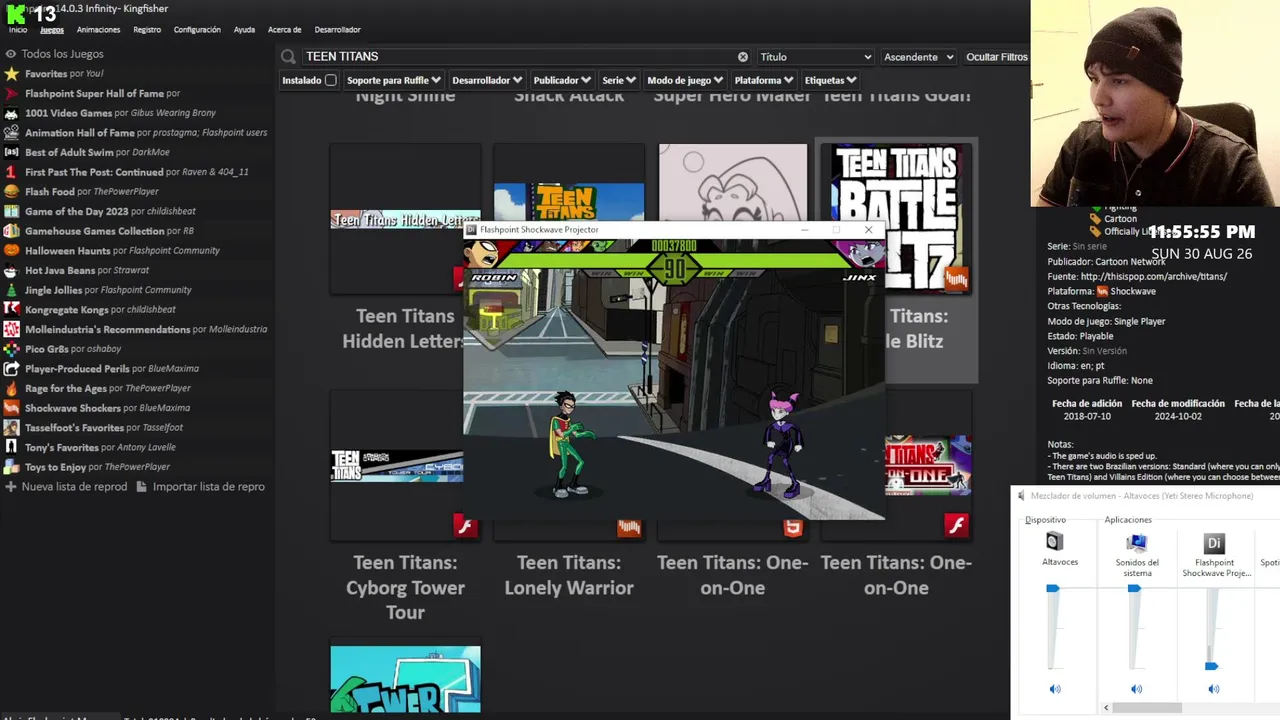
Task: Switch to the Juegos tab
Action: click(52, 30)
